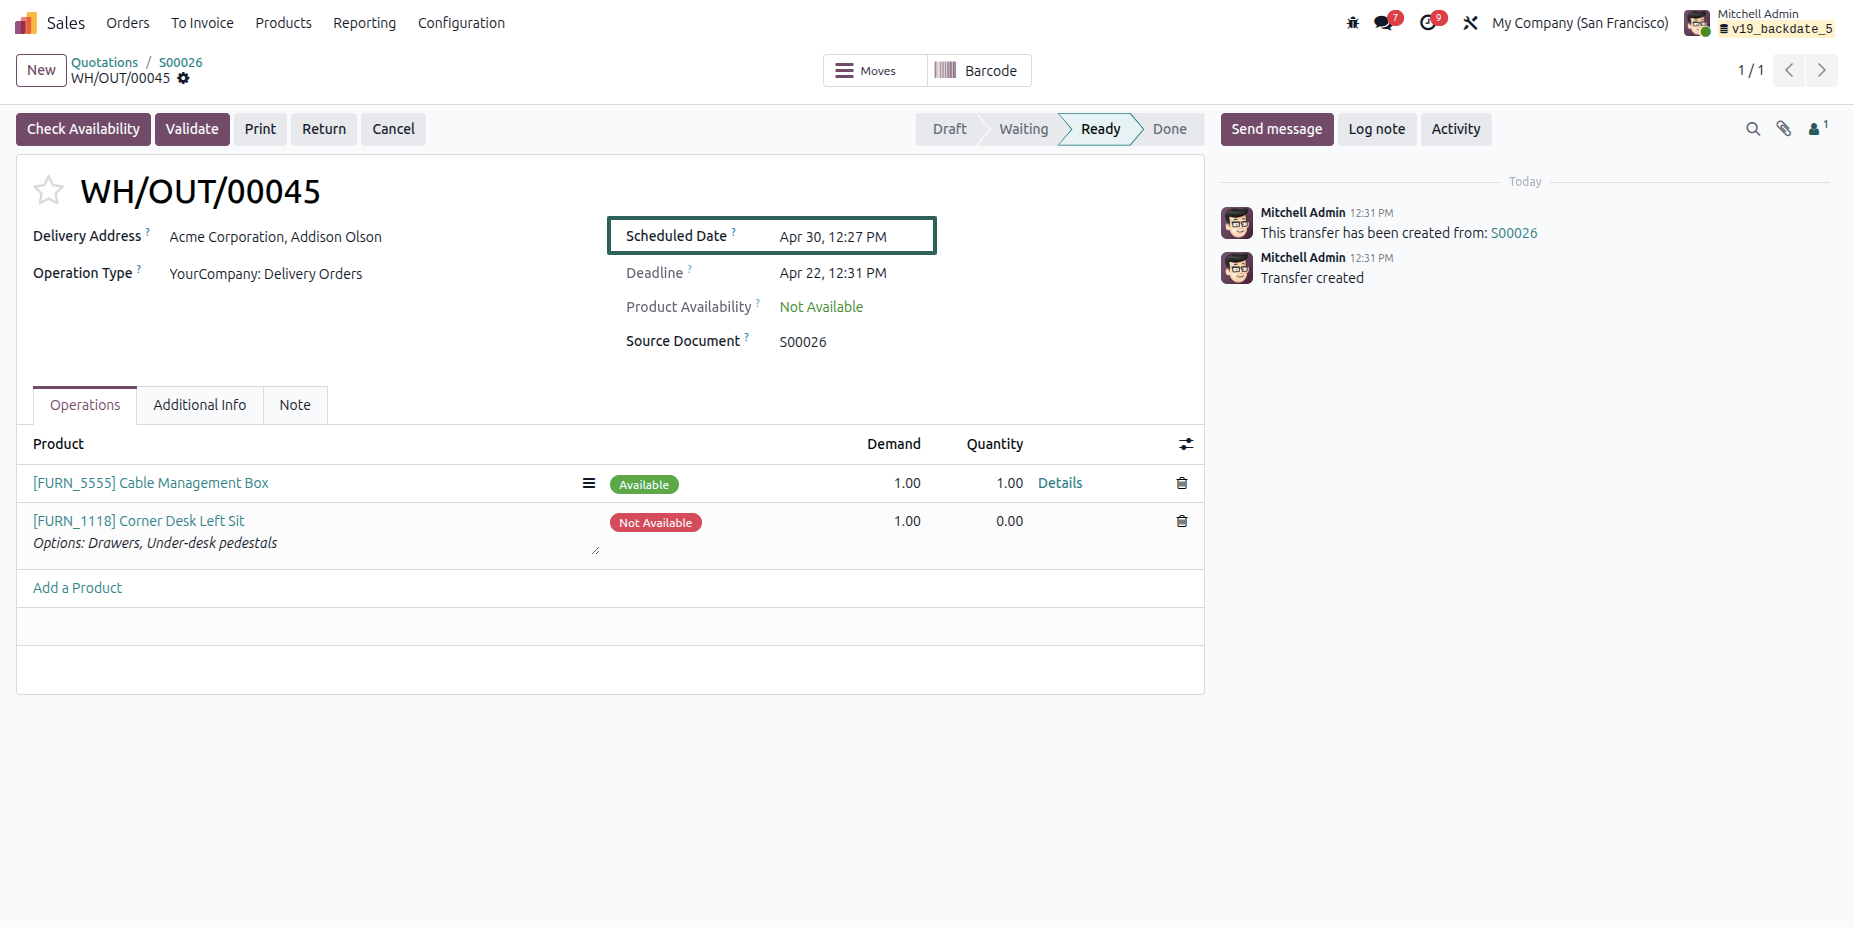Open the debug bug icon menu
This screenshot has height=927, width=1854.
coord(1353,23)
